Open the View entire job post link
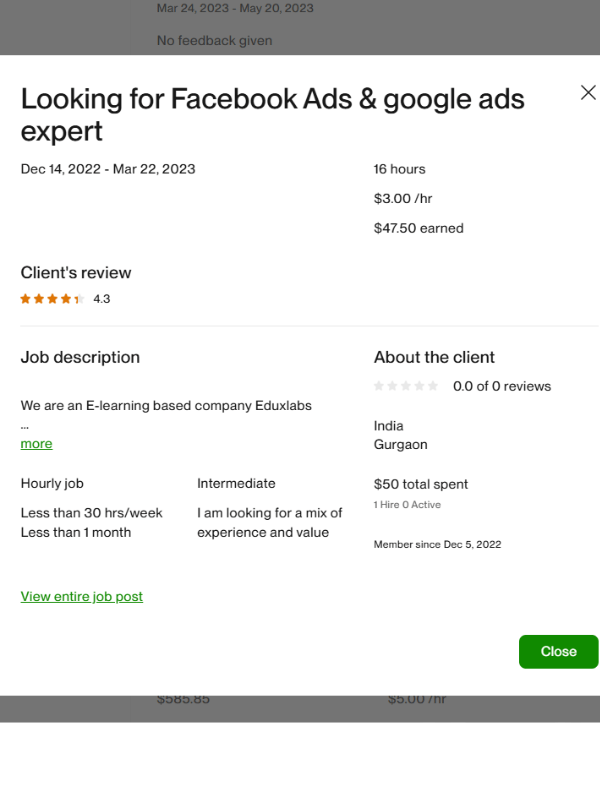 click(x=82, y=597)
